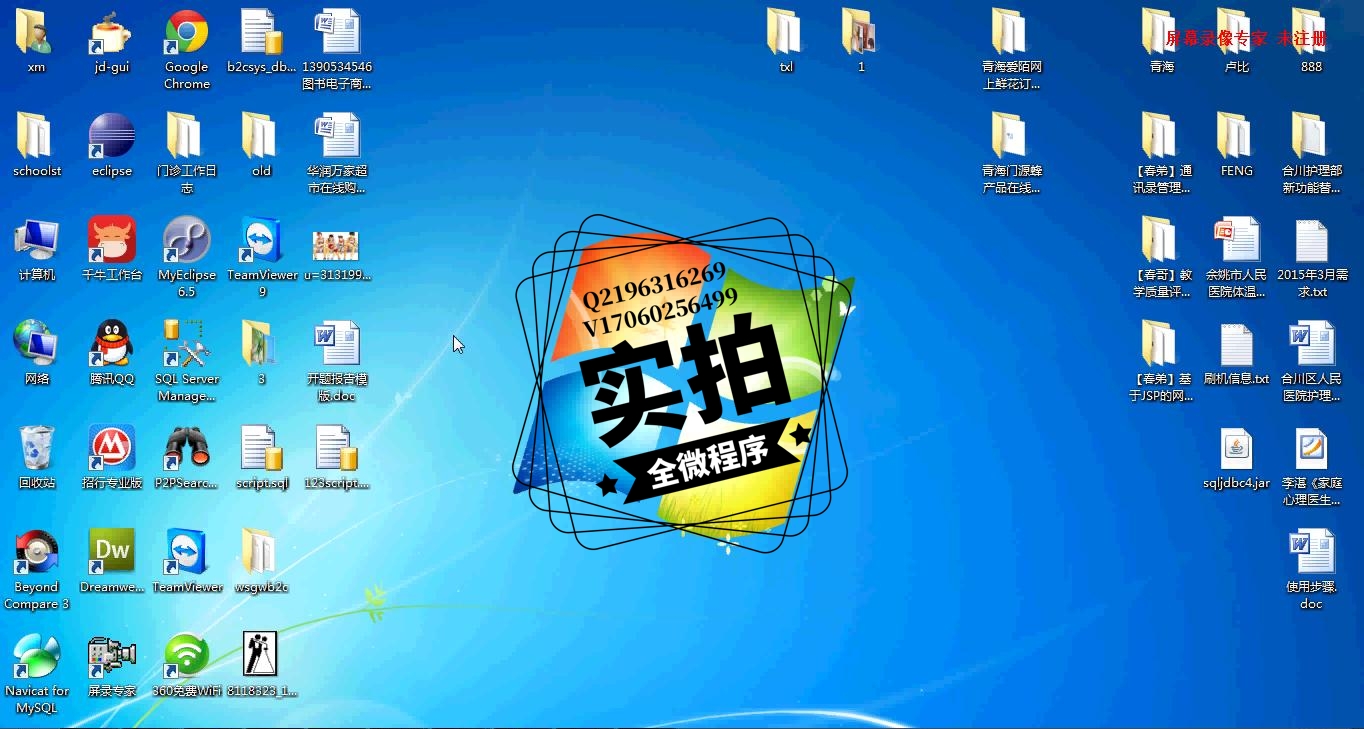Image resolution: width=1364 pixels, height=729 pixels.
Task: Open Google Chrome from the desktop
Action: click(x=187, y=32)
